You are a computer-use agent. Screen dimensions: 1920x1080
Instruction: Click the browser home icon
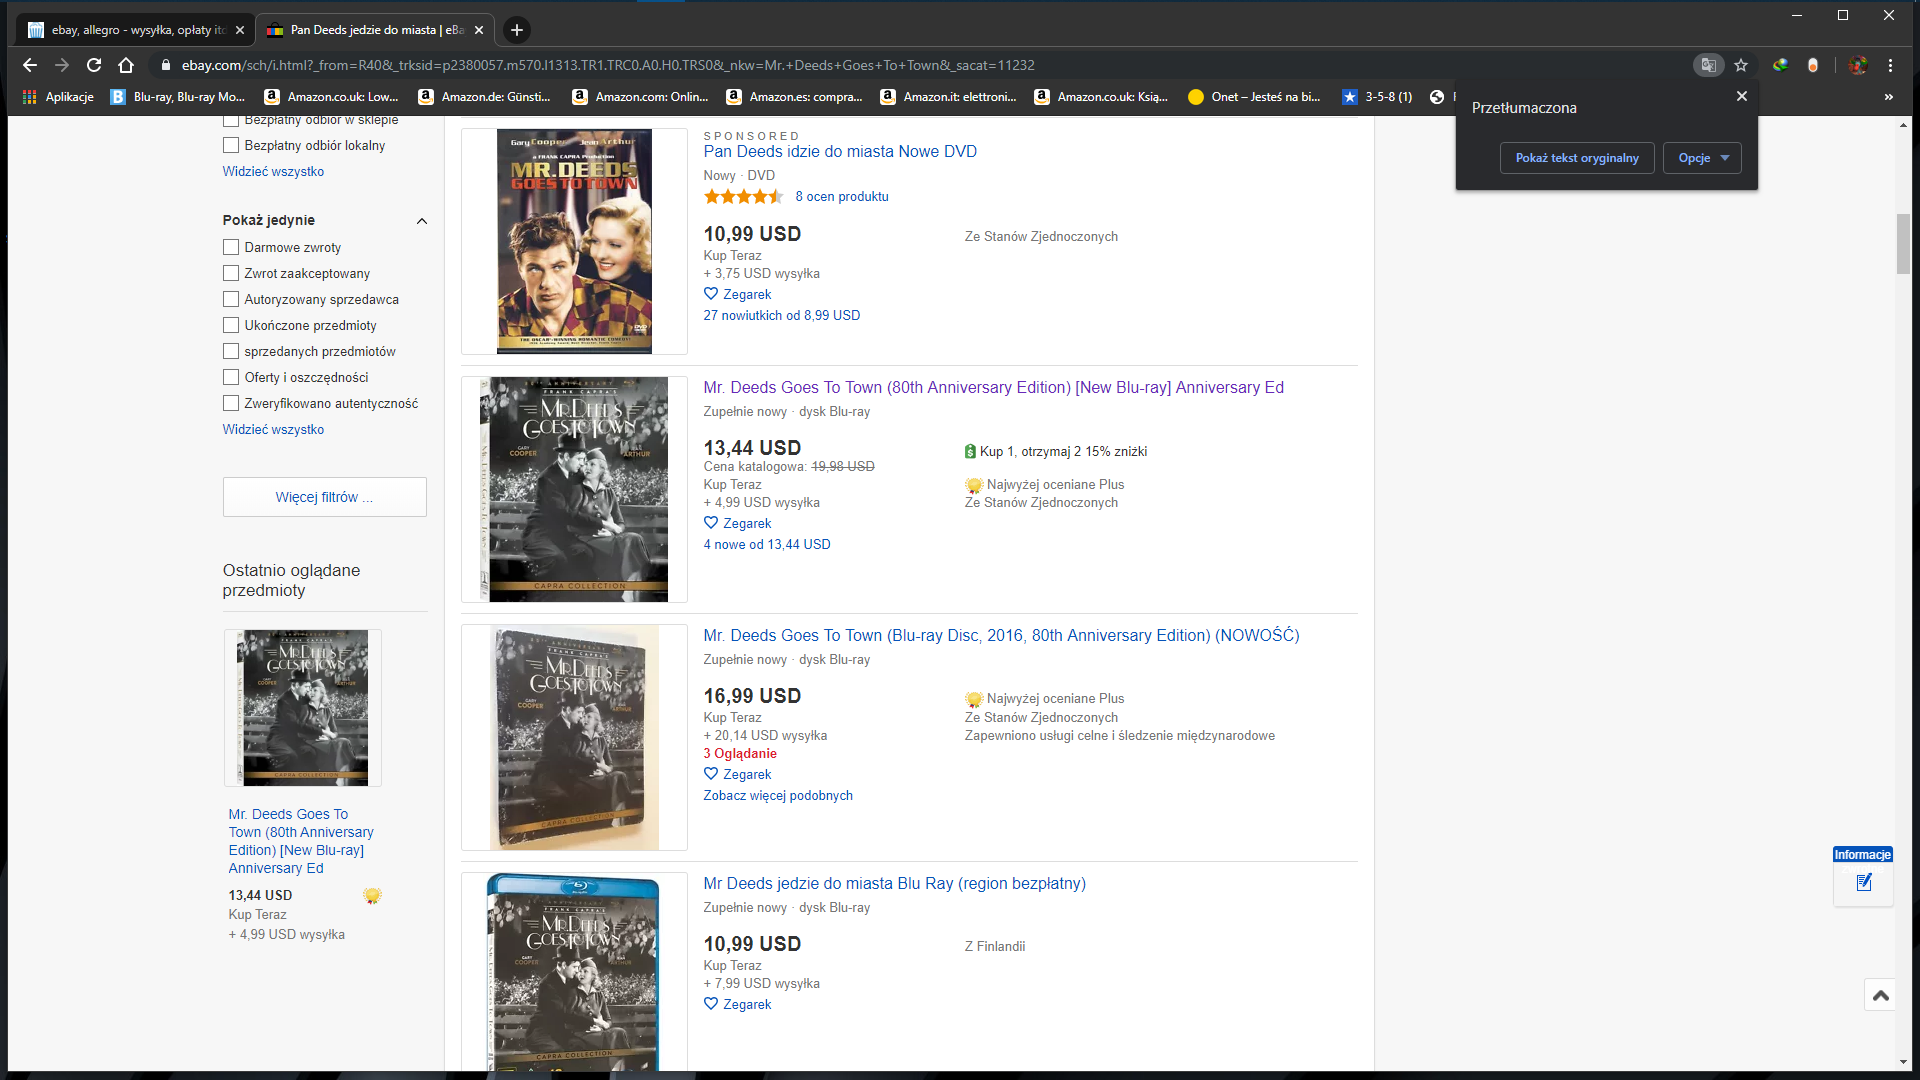tap(126, 65)
